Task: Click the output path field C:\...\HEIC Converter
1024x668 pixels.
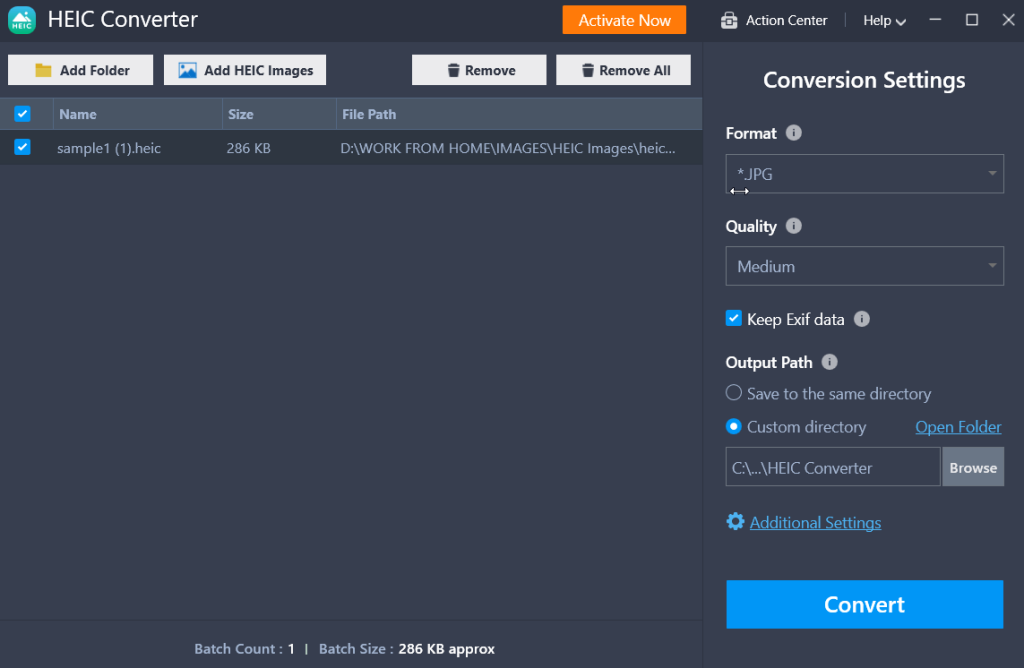Action: click(833, 468)
